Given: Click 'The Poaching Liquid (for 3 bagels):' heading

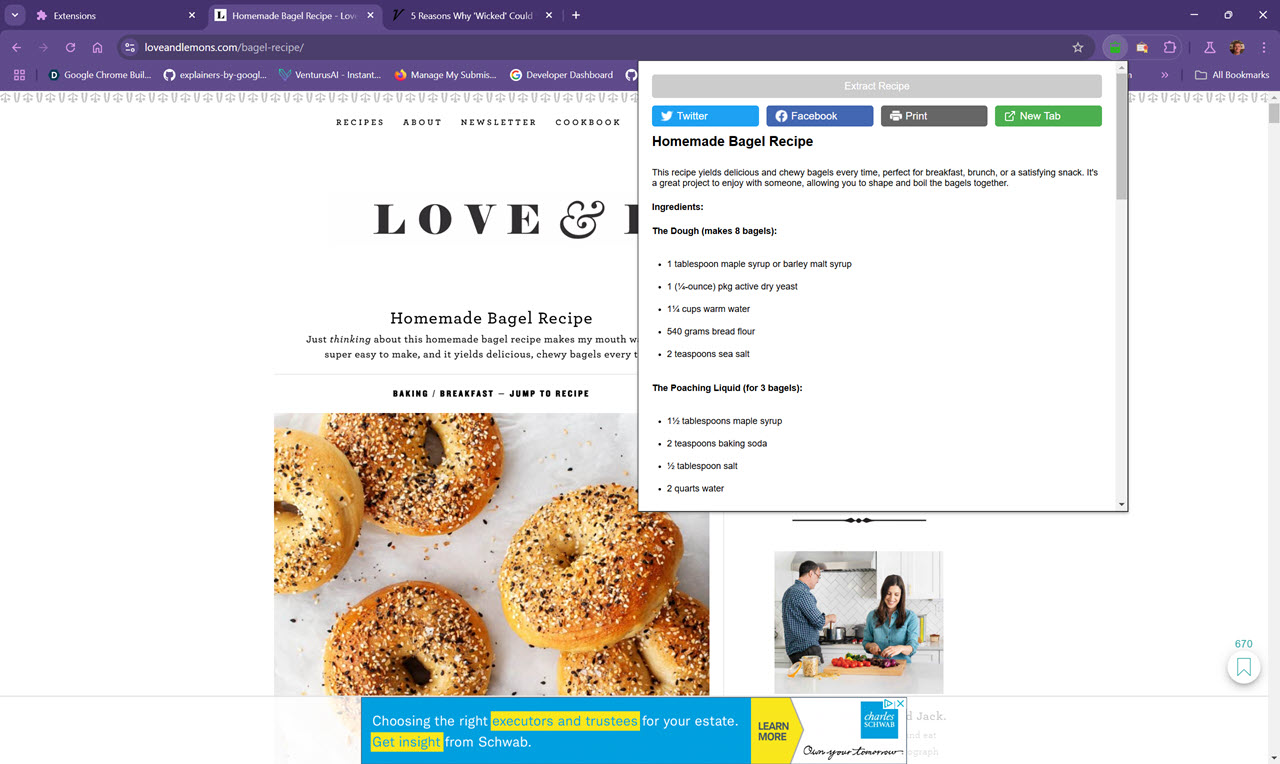Looking at the screenshot, I should coord(727,388).
